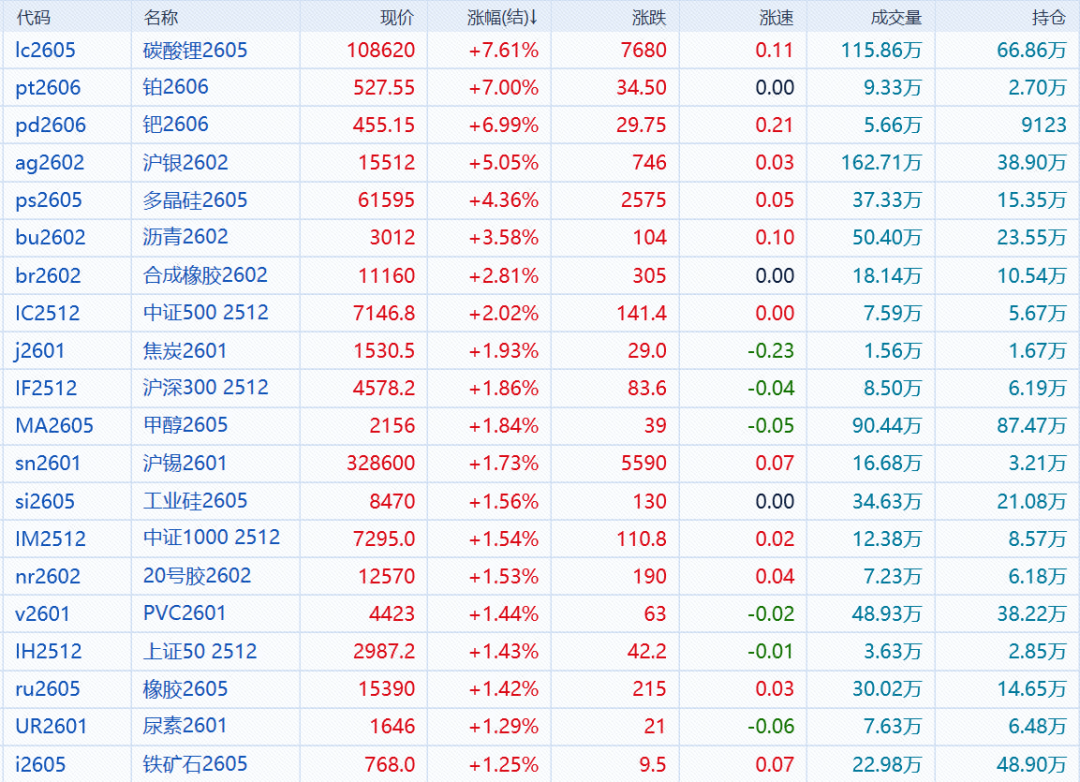This screenshot has width=1080, height=782.
Task: Open 中证1000 2512 contract name
Action: point(211,538)
